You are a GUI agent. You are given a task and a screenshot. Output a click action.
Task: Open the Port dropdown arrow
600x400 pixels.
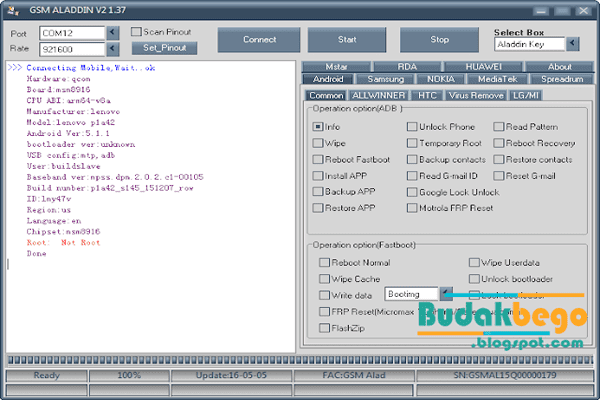[112, 33]
